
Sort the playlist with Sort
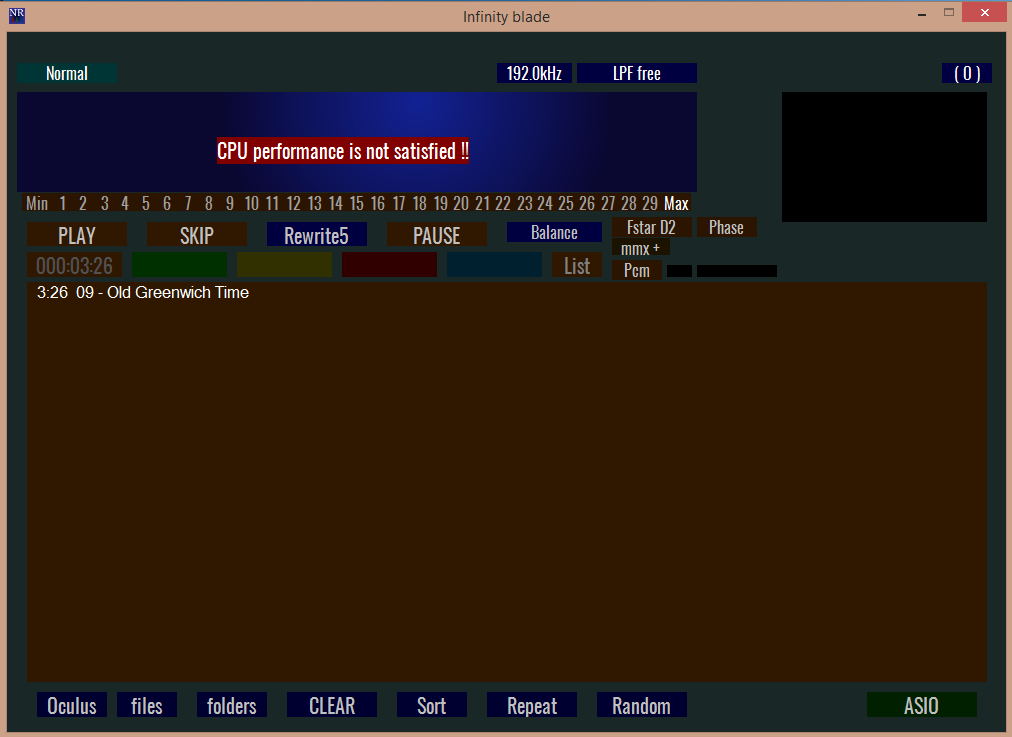(x=431, y=705)
